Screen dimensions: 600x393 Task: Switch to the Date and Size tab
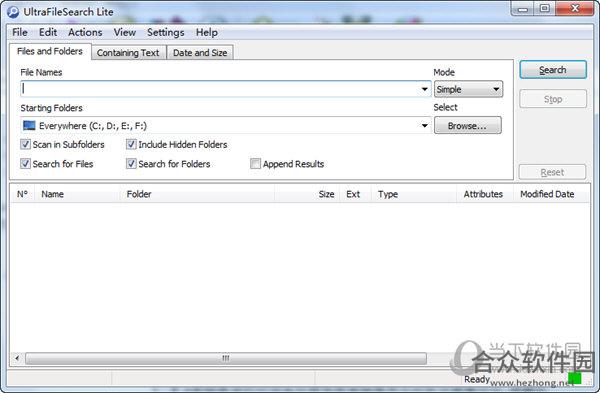(x=200, y=53)
